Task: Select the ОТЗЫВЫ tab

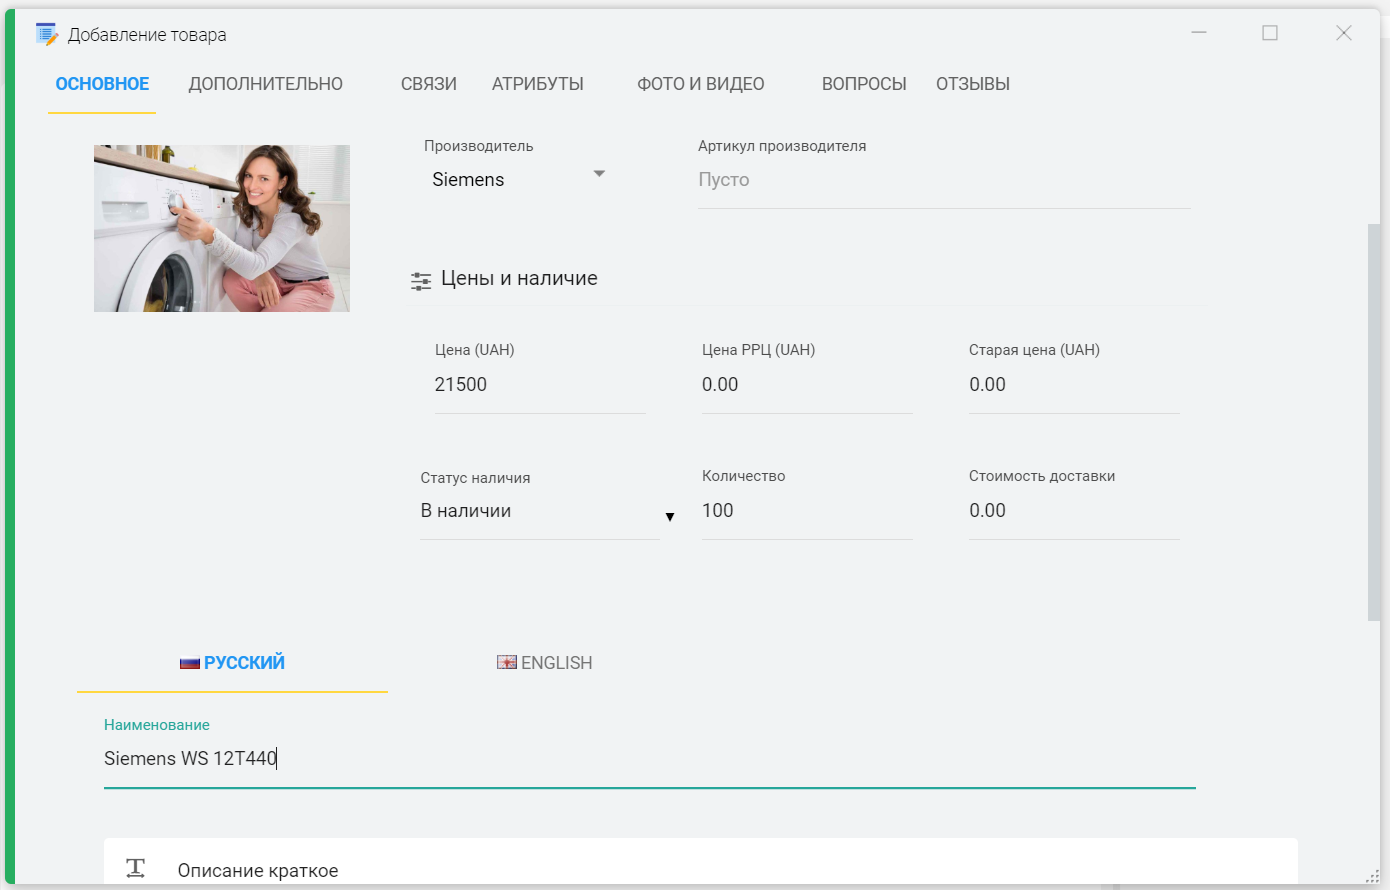Action: pos(972,84)
